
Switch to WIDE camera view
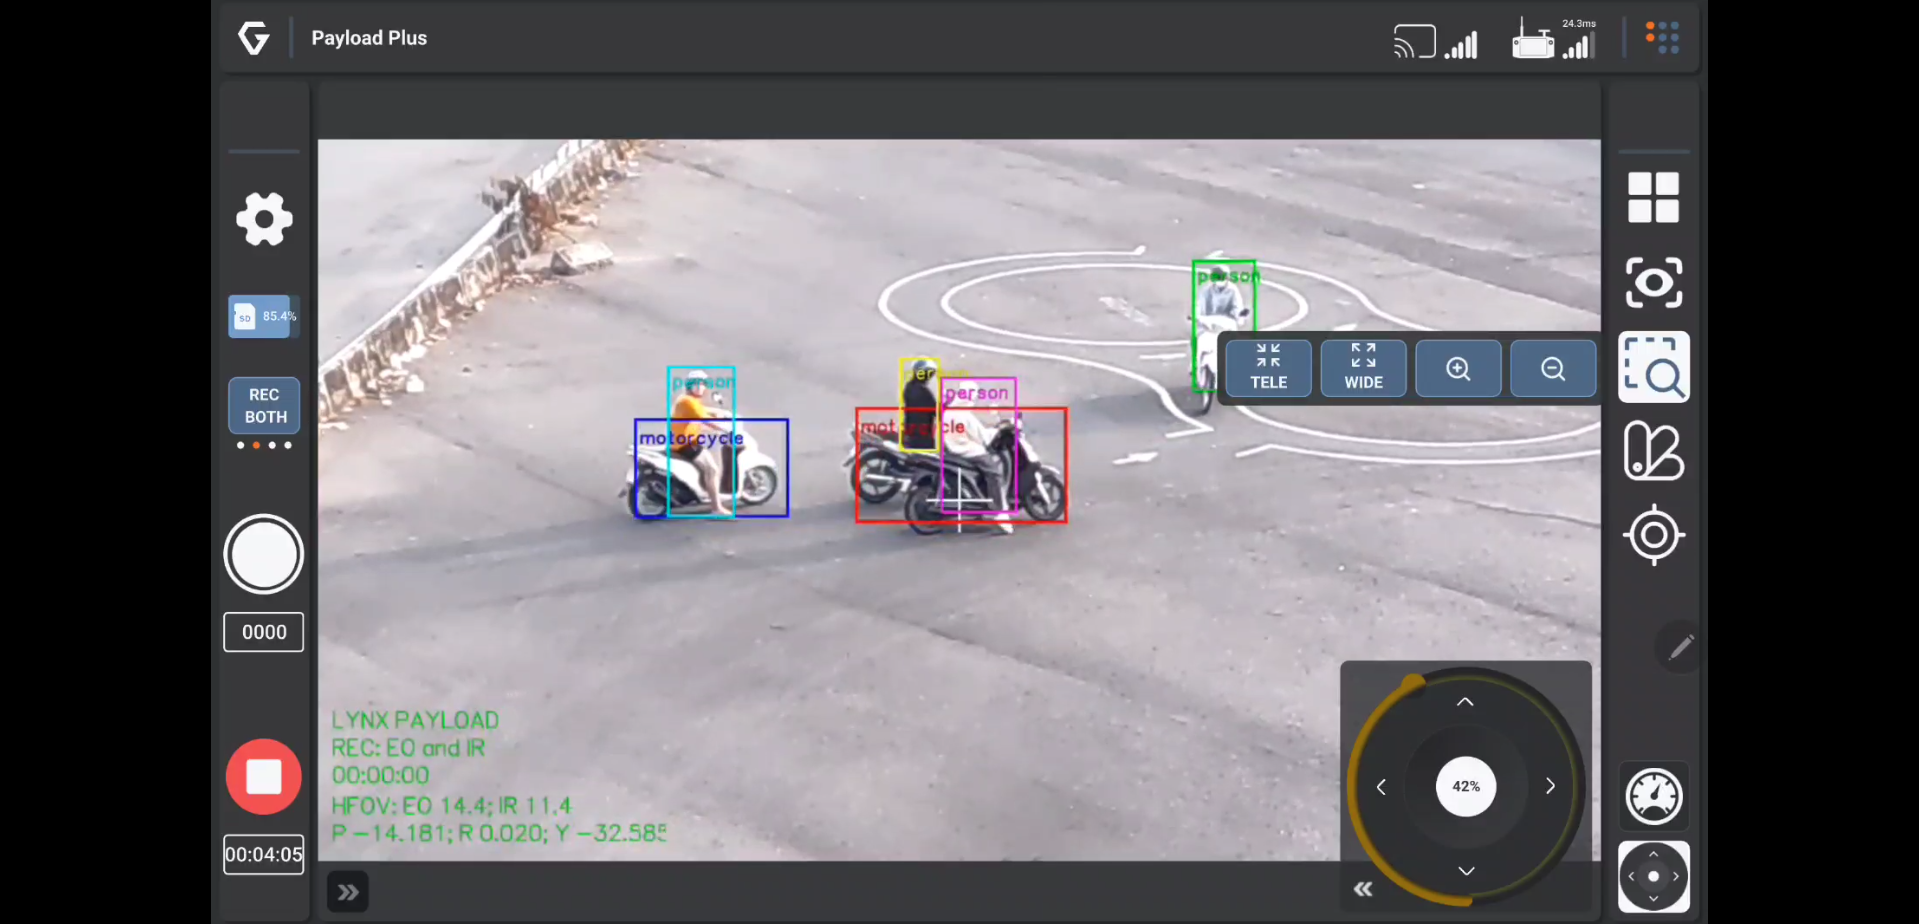[1363, 368]
